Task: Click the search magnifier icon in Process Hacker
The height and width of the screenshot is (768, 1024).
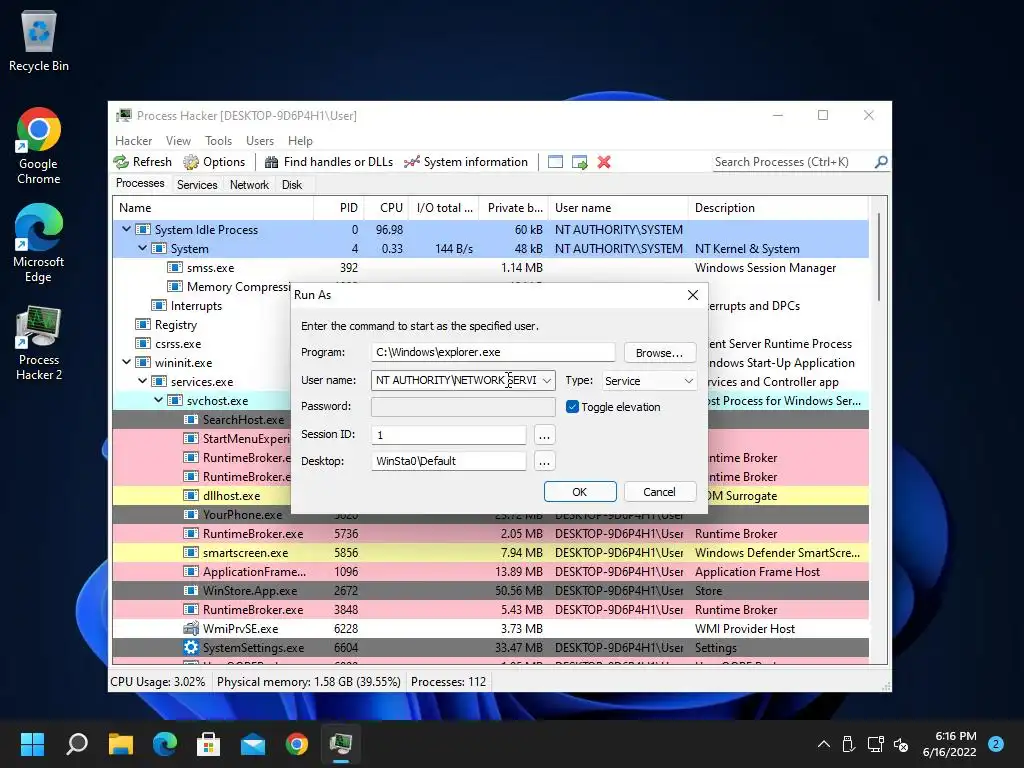Action: pos(881,161)
